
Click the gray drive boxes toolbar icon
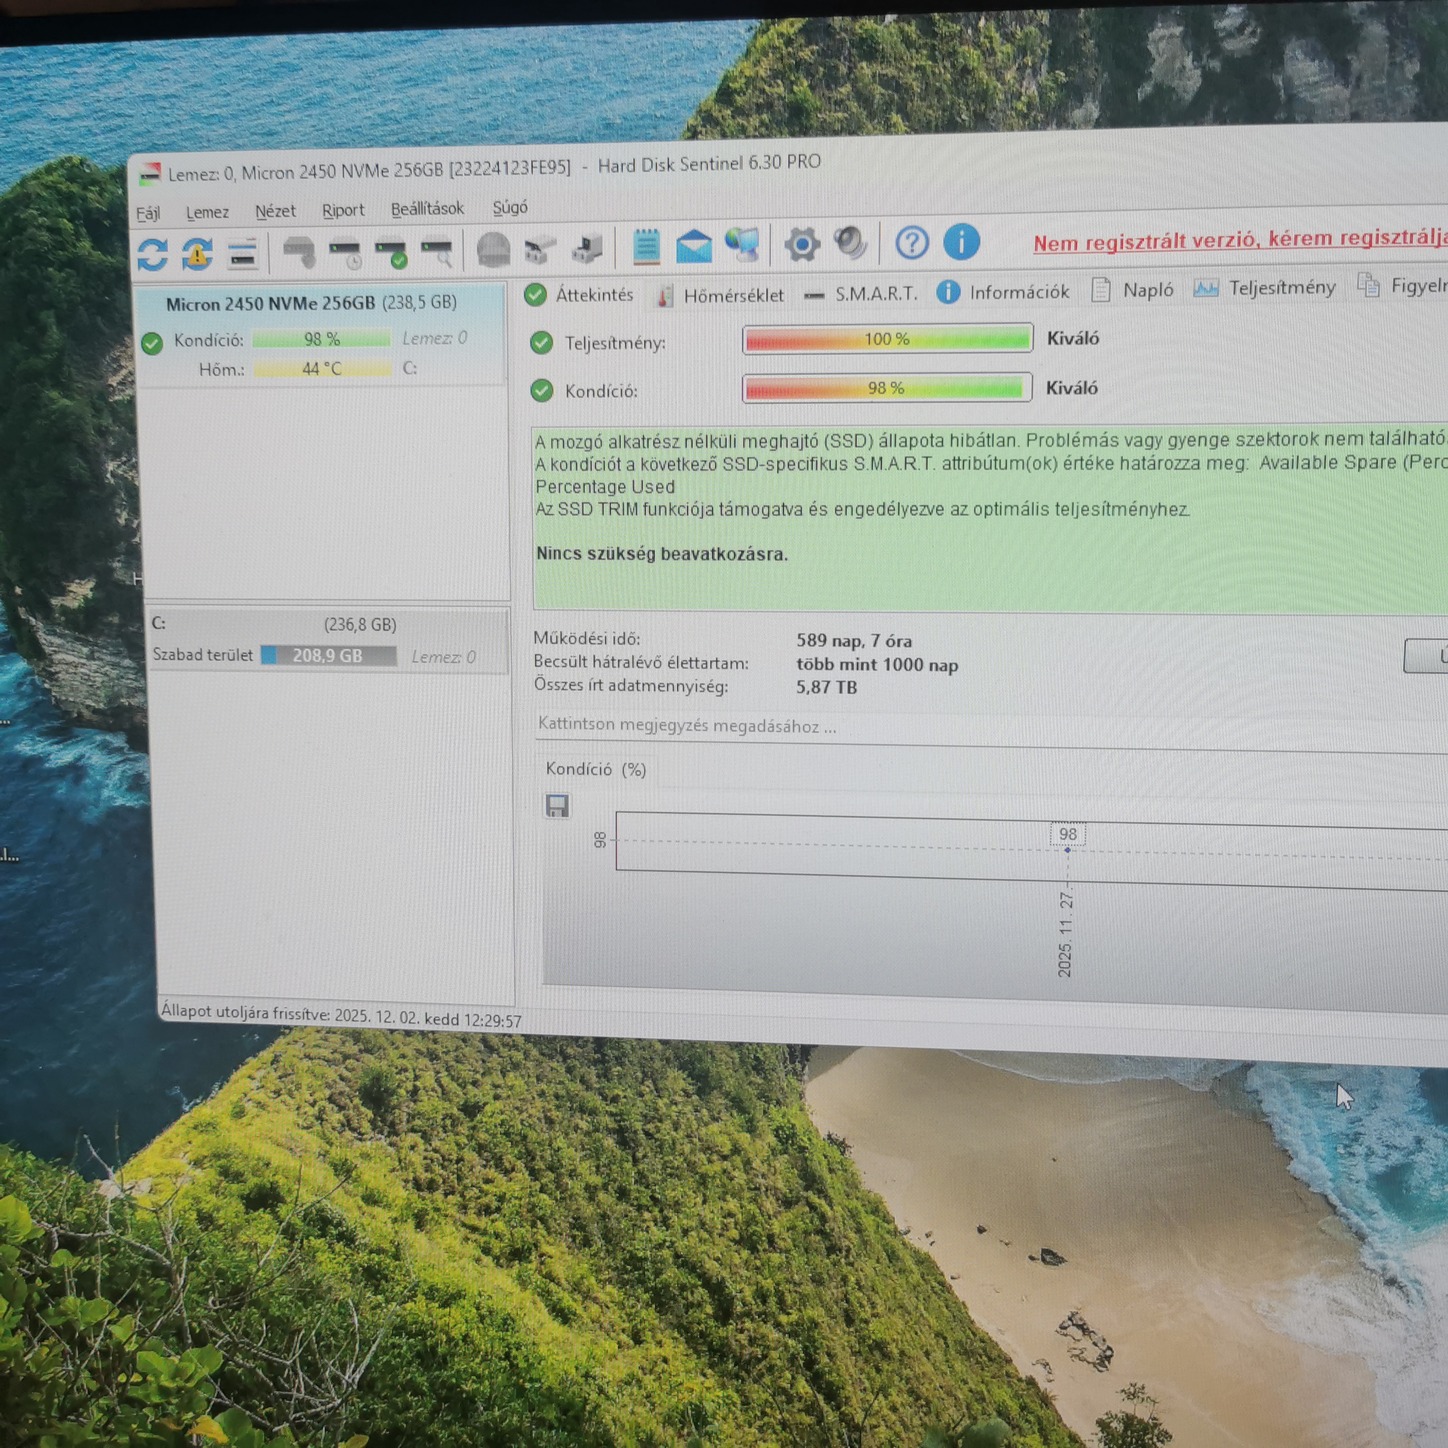(540, 249)
